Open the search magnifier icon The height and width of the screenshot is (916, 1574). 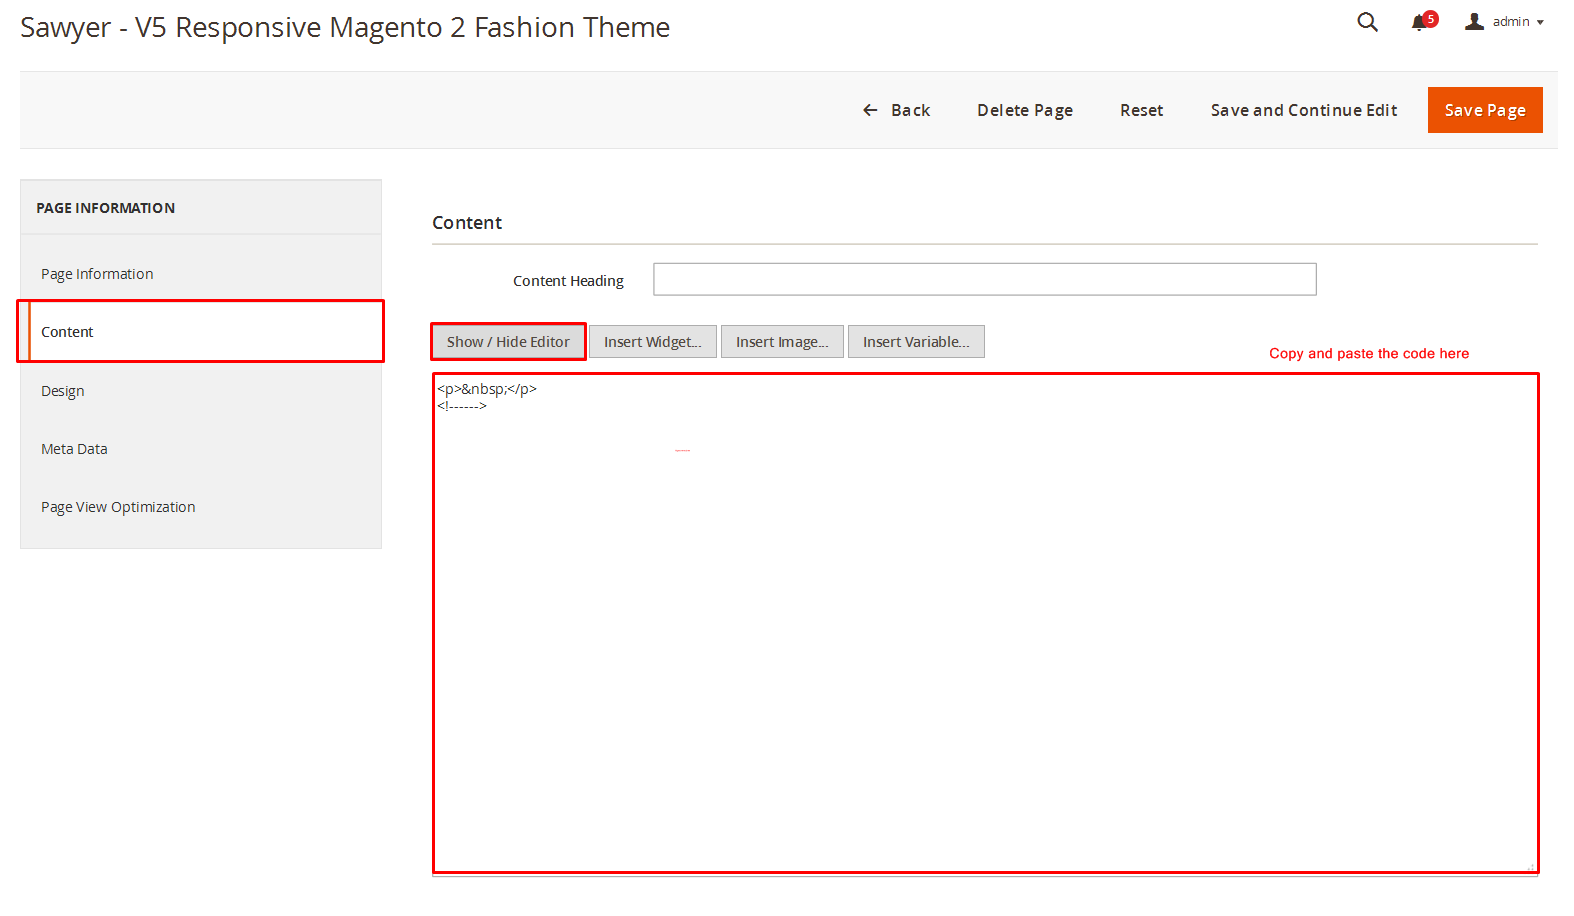click(1367, 22)
